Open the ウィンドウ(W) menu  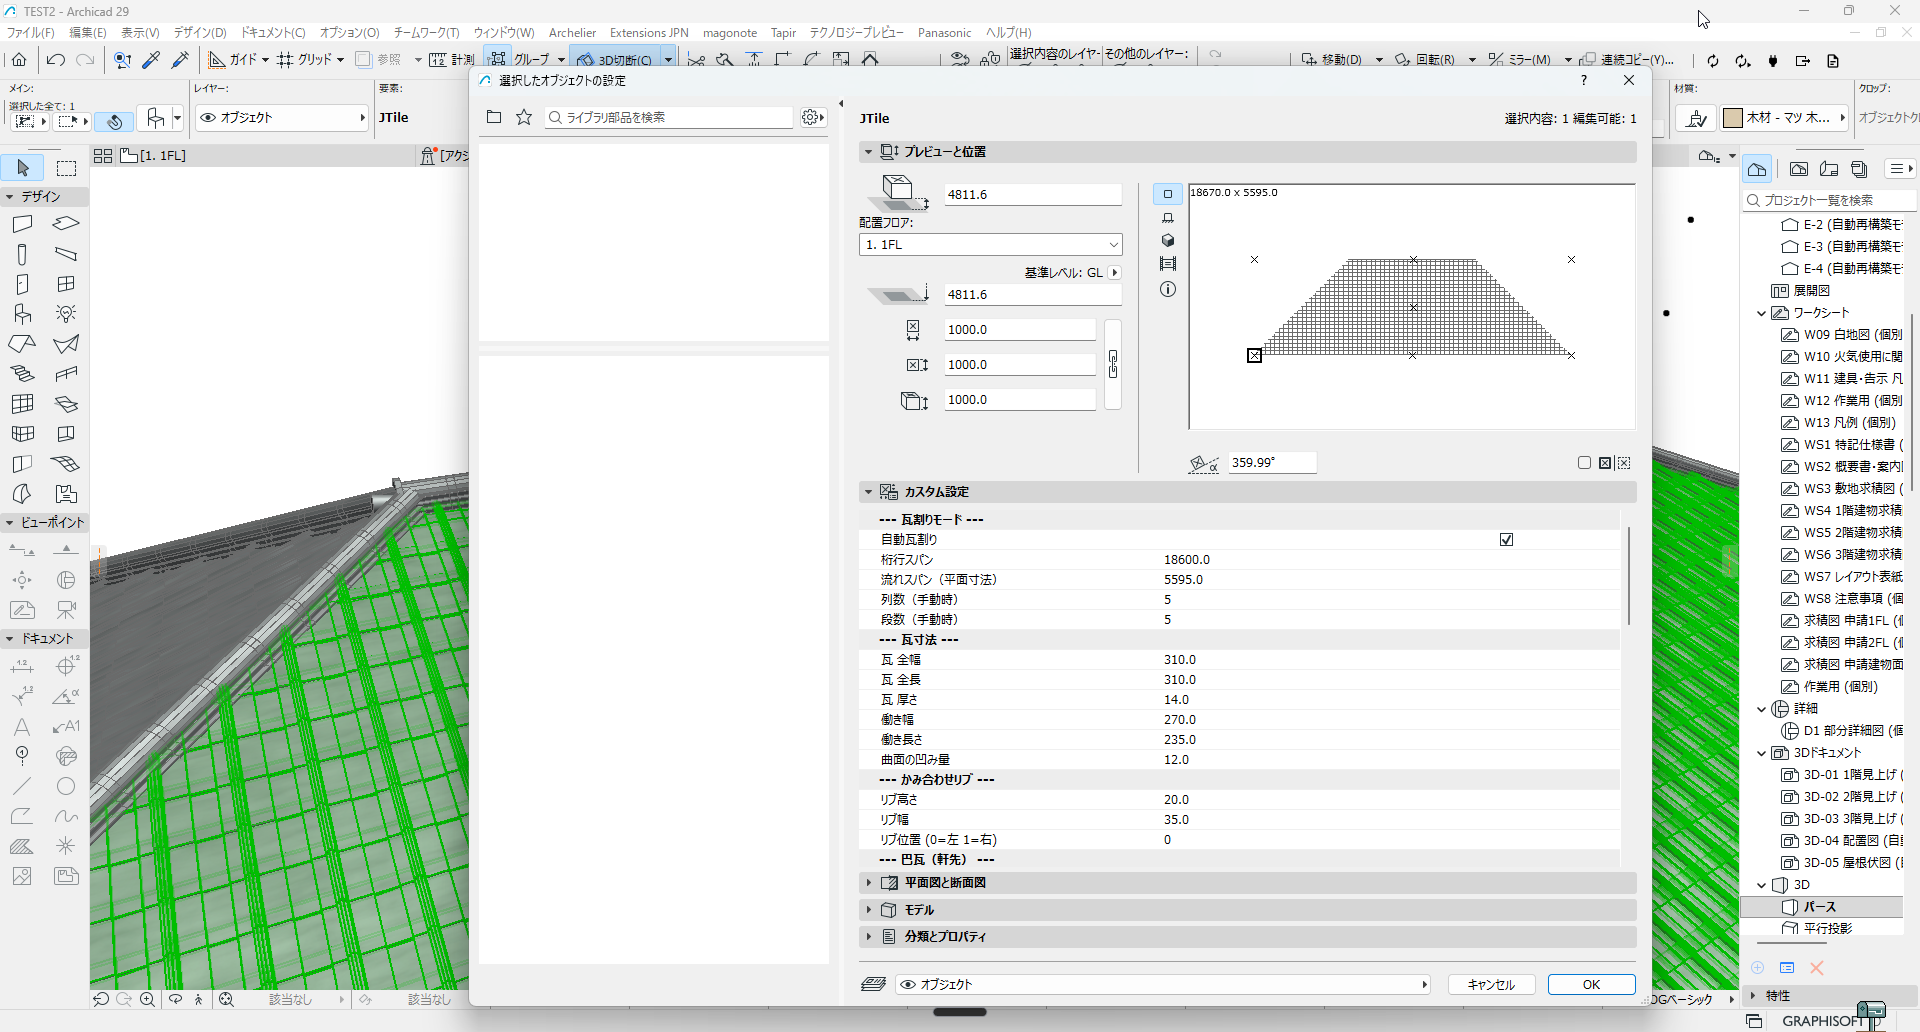(x=504, y=33)
